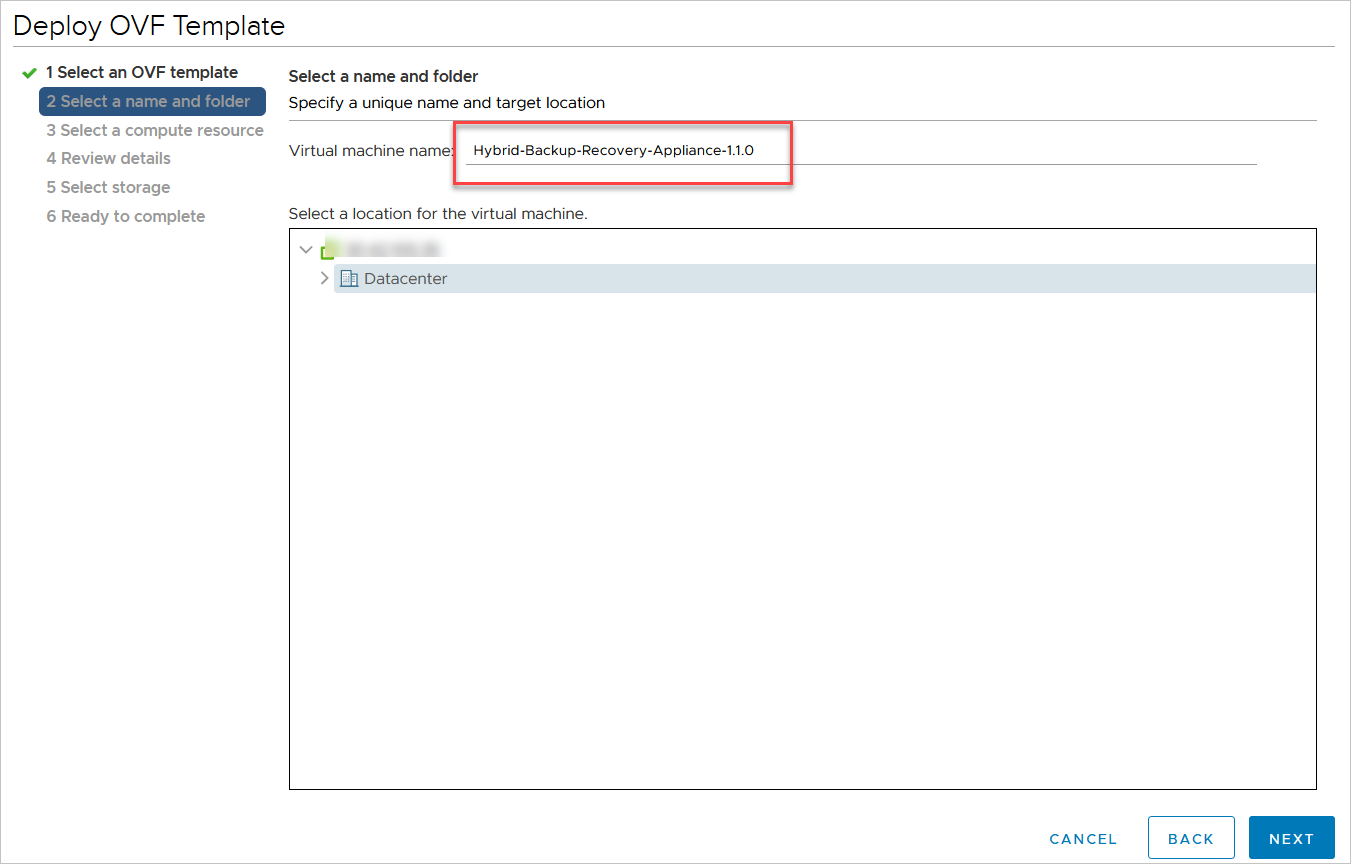Click CANCEL to abort deployment
The width and height of the screenshot is (1351, 864).
point(1083,839)
